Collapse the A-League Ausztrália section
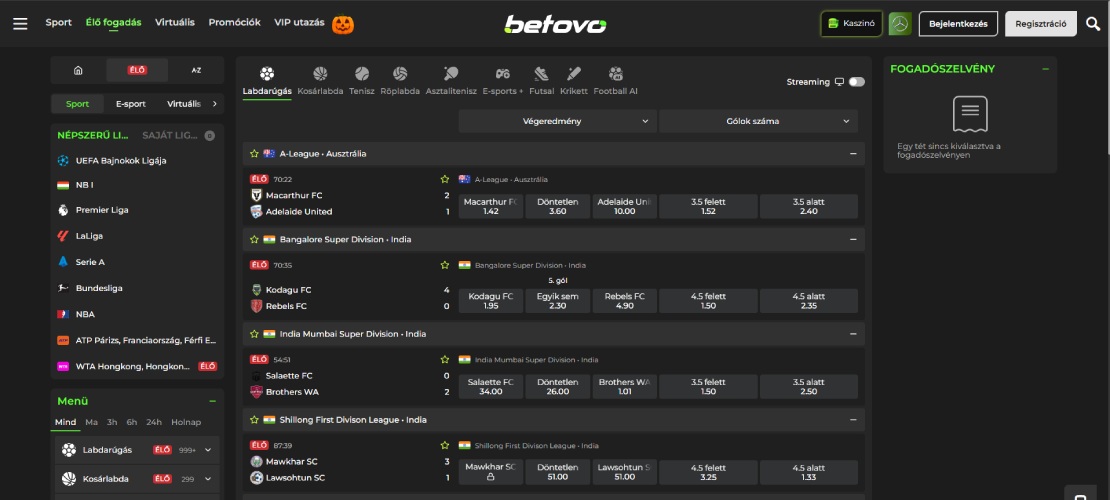Screen dimensions: 1110x500 pos(853,154)
